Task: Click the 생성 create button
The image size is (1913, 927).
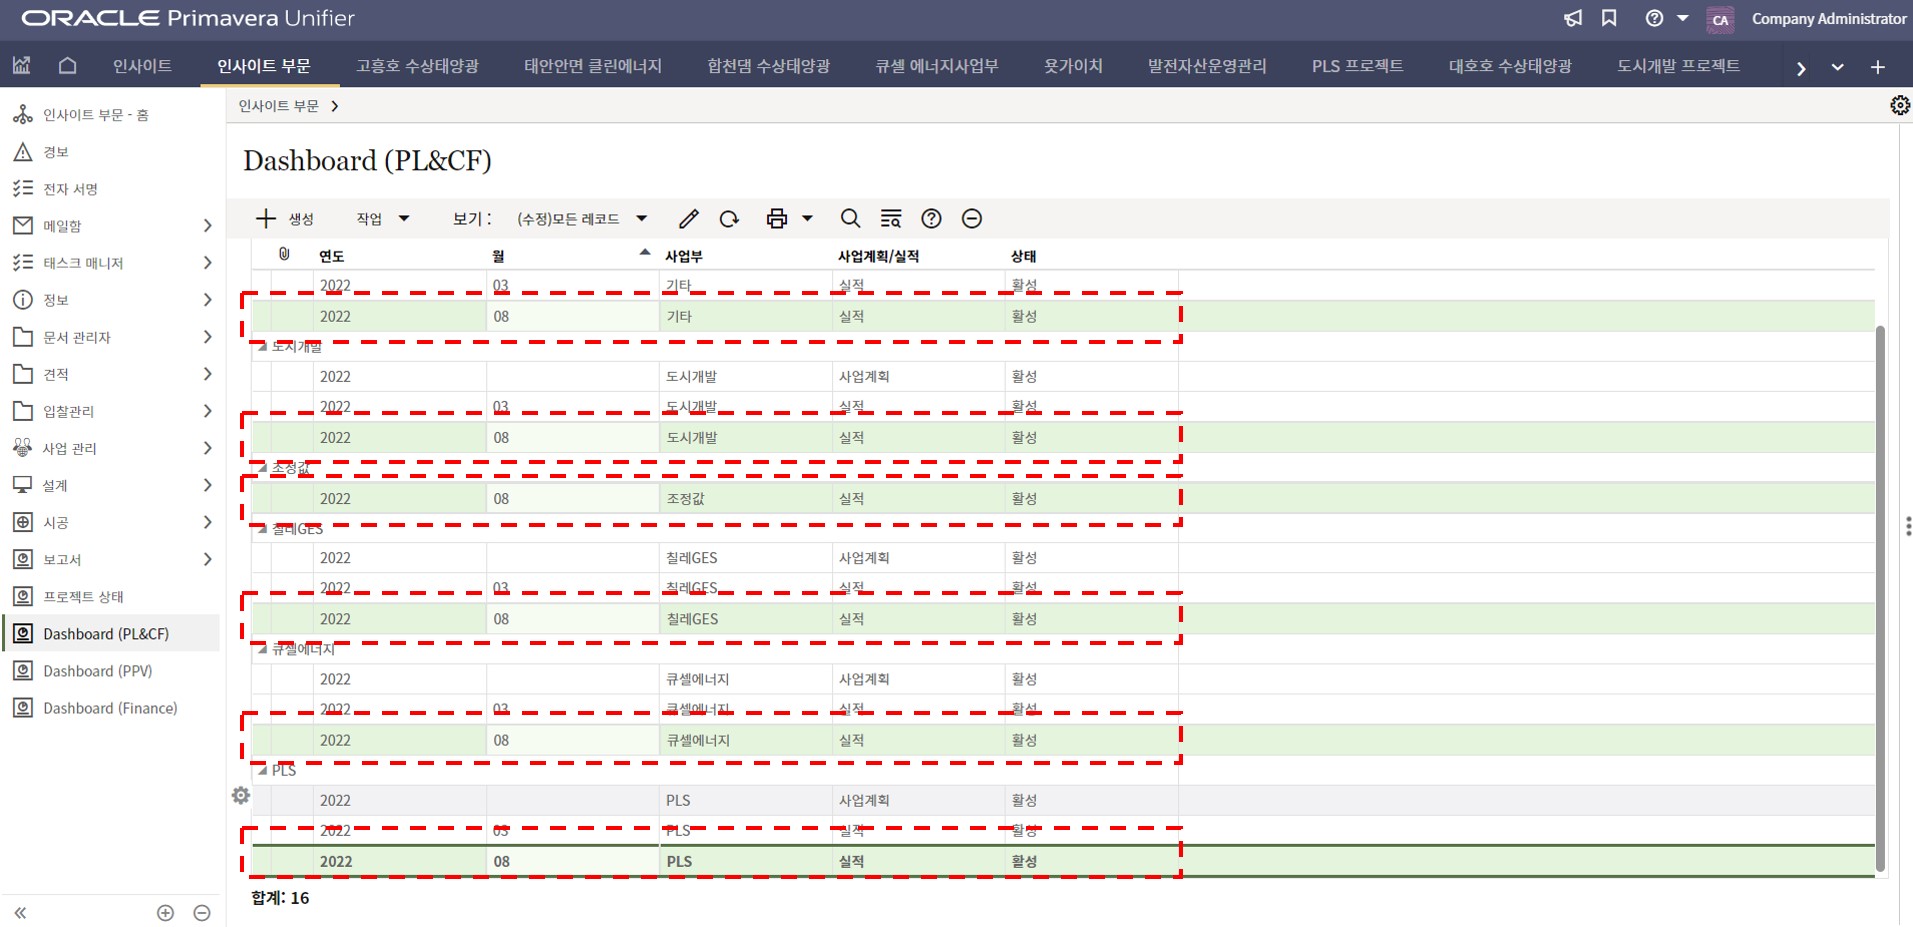Action: (285, 219)
